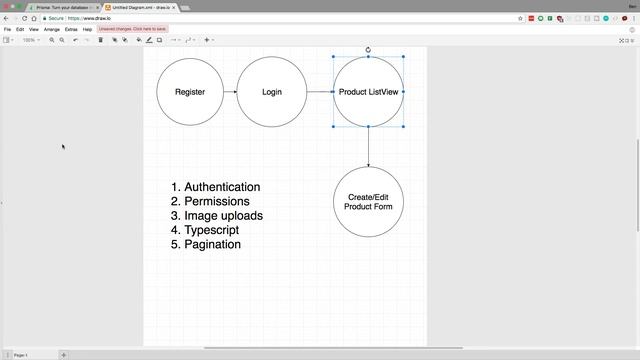This screenshot has width=640, height=360.
Task: Click the '2. Permissions' list text
Action: pos(210,201)
